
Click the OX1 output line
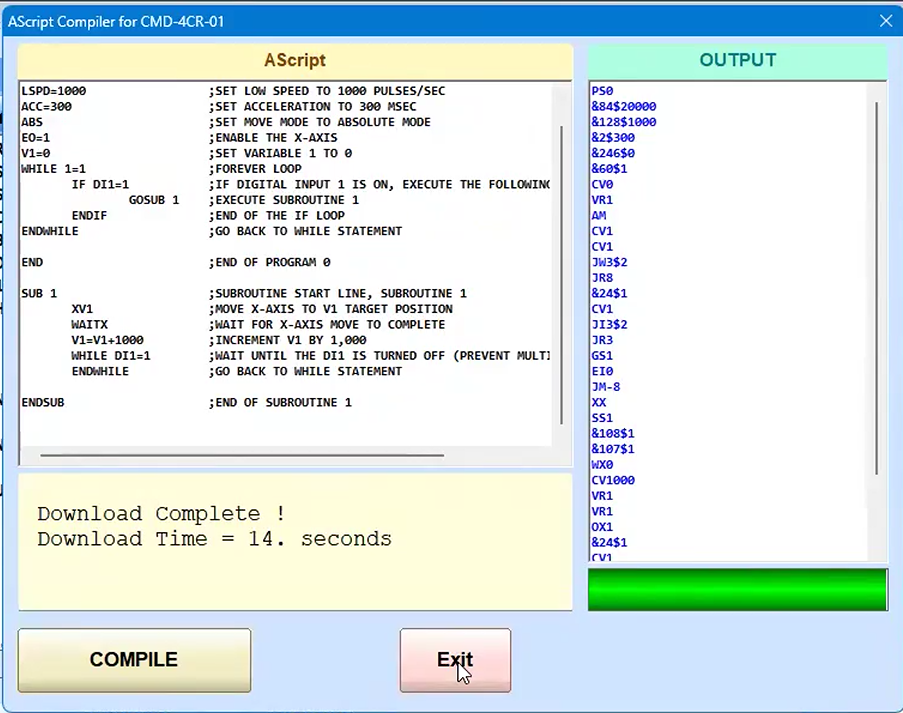tap(602, 526)
